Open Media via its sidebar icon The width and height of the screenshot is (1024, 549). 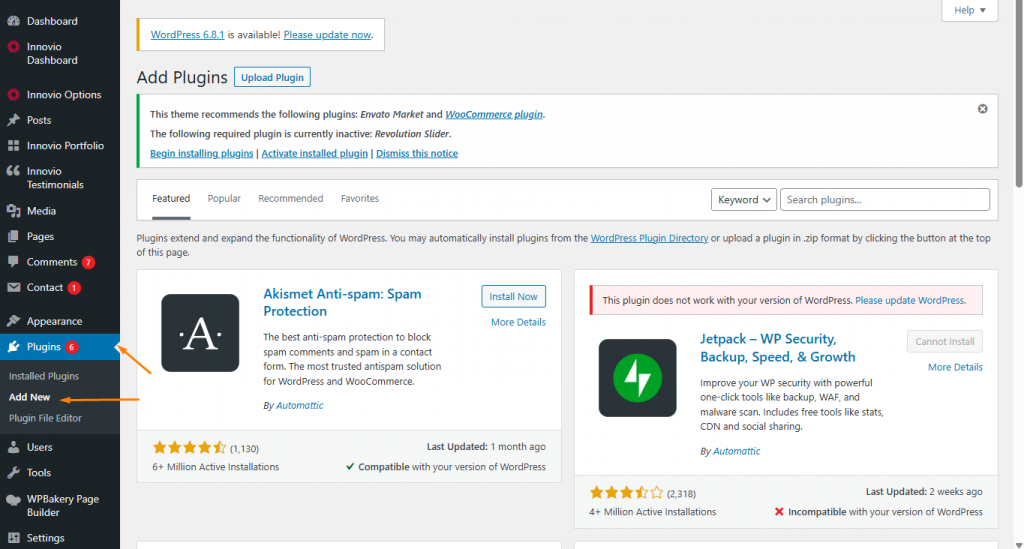click(13, 211)
